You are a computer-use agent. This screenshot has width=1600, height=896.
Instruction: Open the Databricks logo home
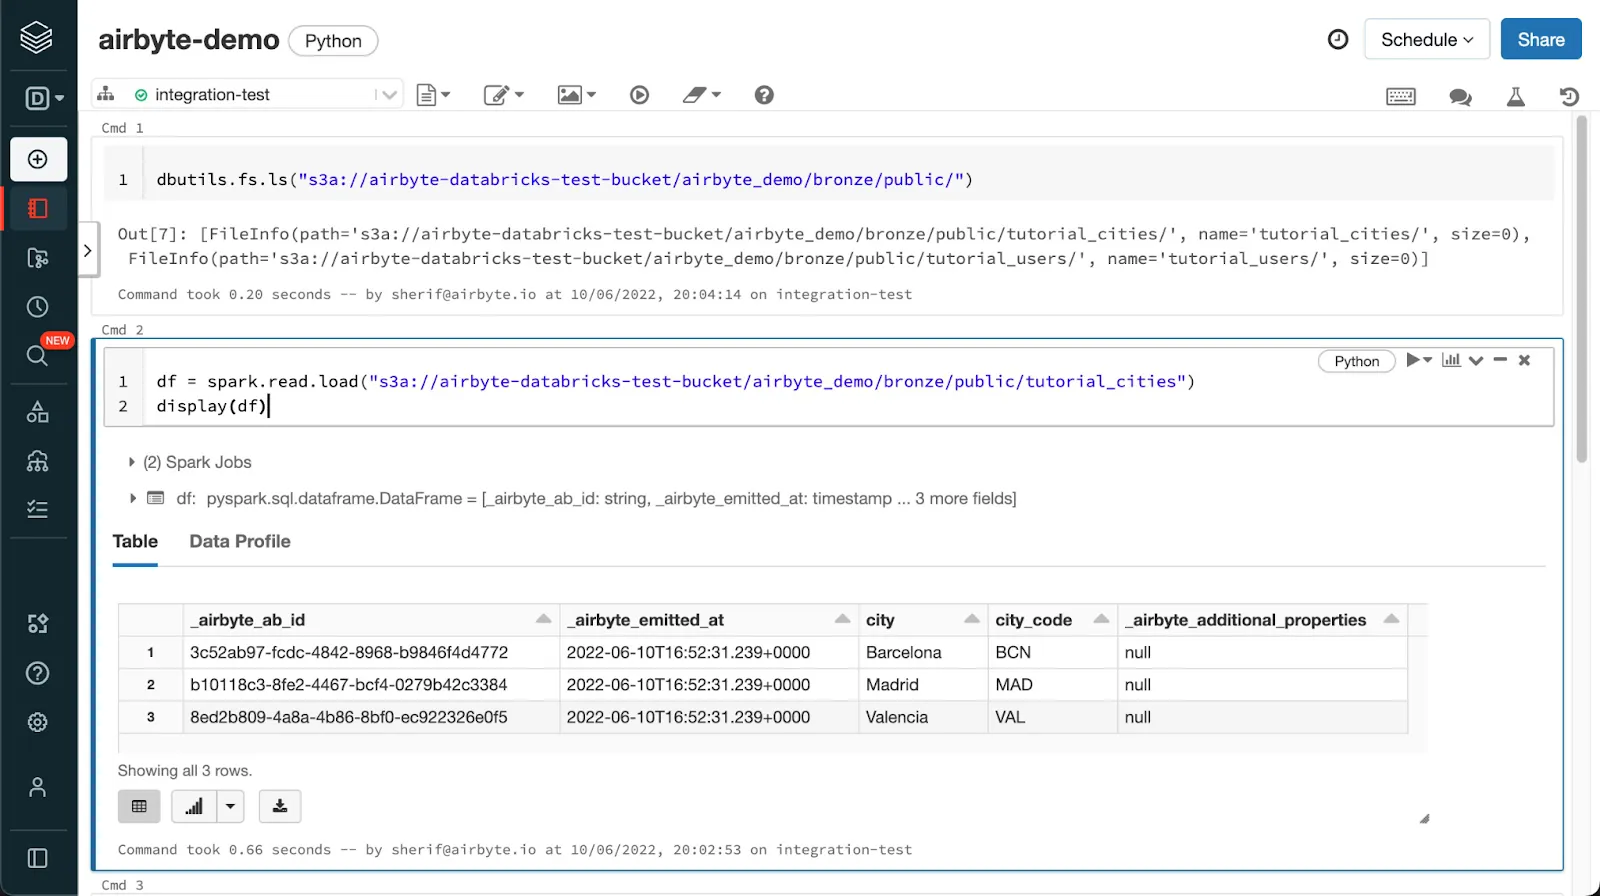[37, 37]
